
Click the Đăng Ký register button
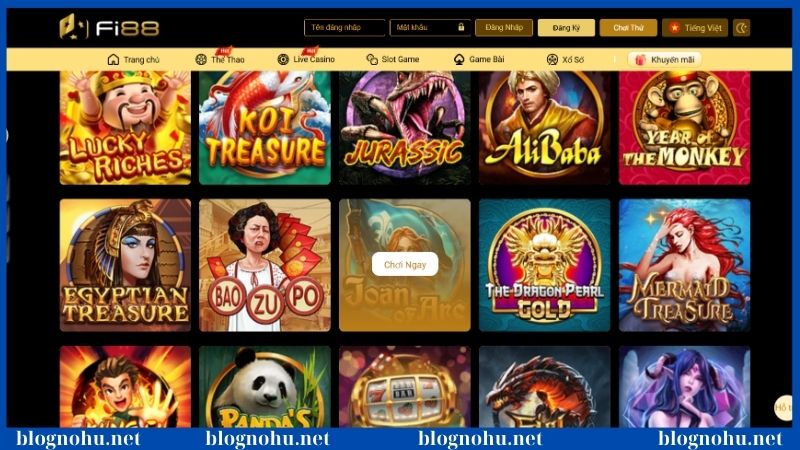[x=566, y=28]
